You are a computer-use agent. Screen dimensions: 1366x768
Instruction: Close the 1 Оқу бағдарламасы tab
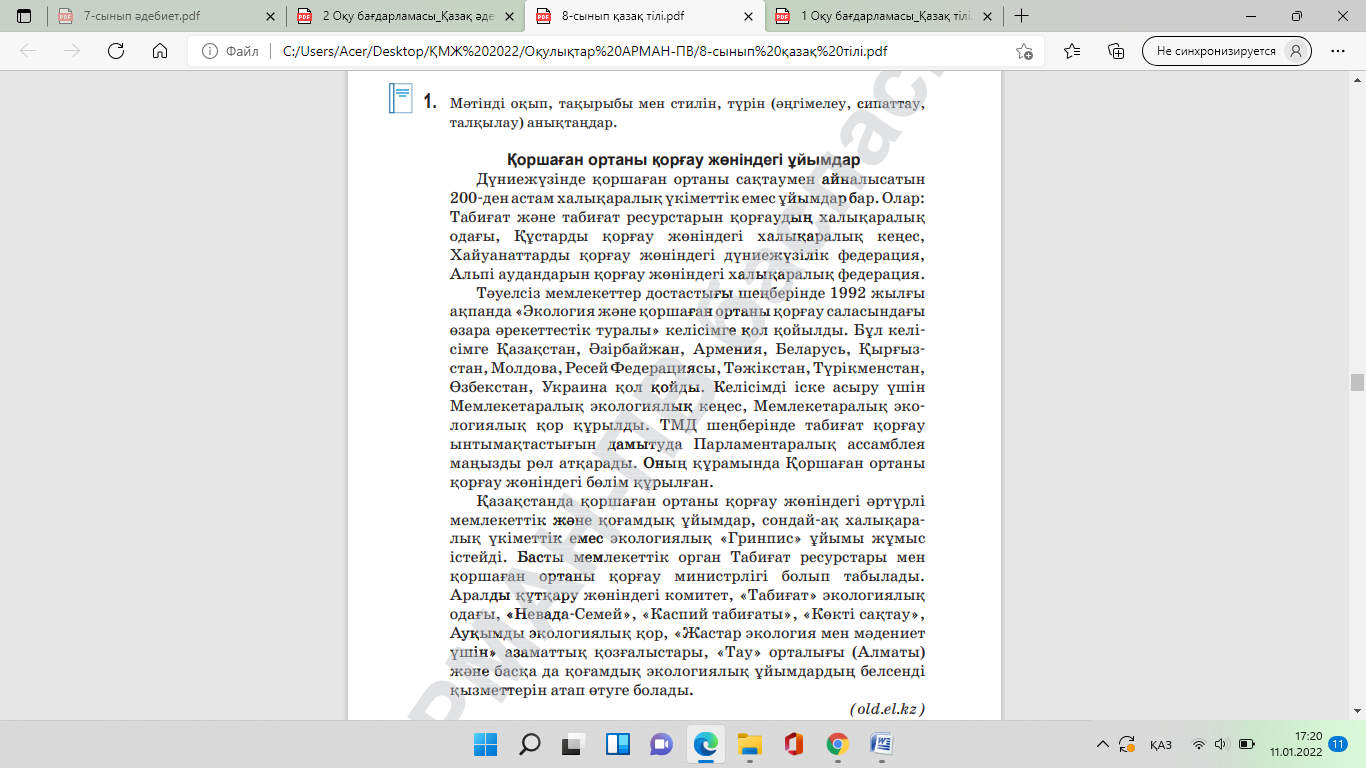pyautogui.click(x=988, y=16)
